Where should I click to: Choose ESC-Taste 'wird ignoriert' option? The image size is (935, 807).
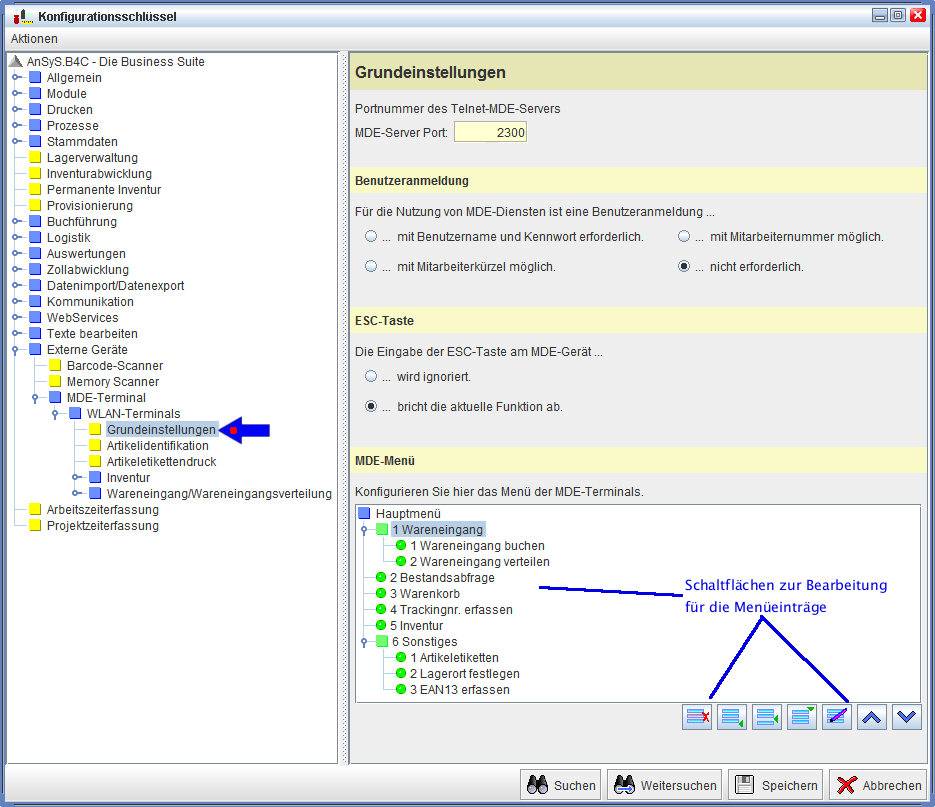coord(371,377)
